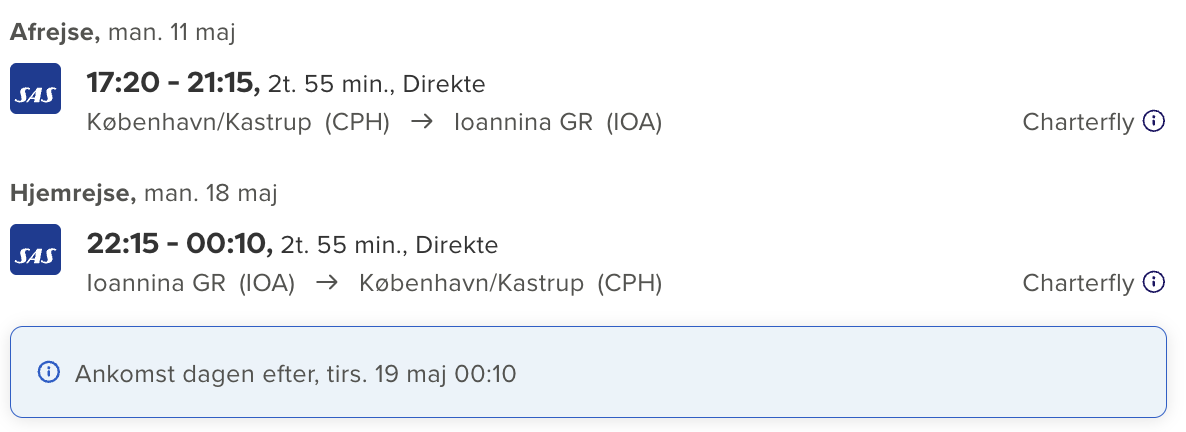
Task: Open the Charterfly info icon for the Hjemrejse flight
Action: 1154,283
